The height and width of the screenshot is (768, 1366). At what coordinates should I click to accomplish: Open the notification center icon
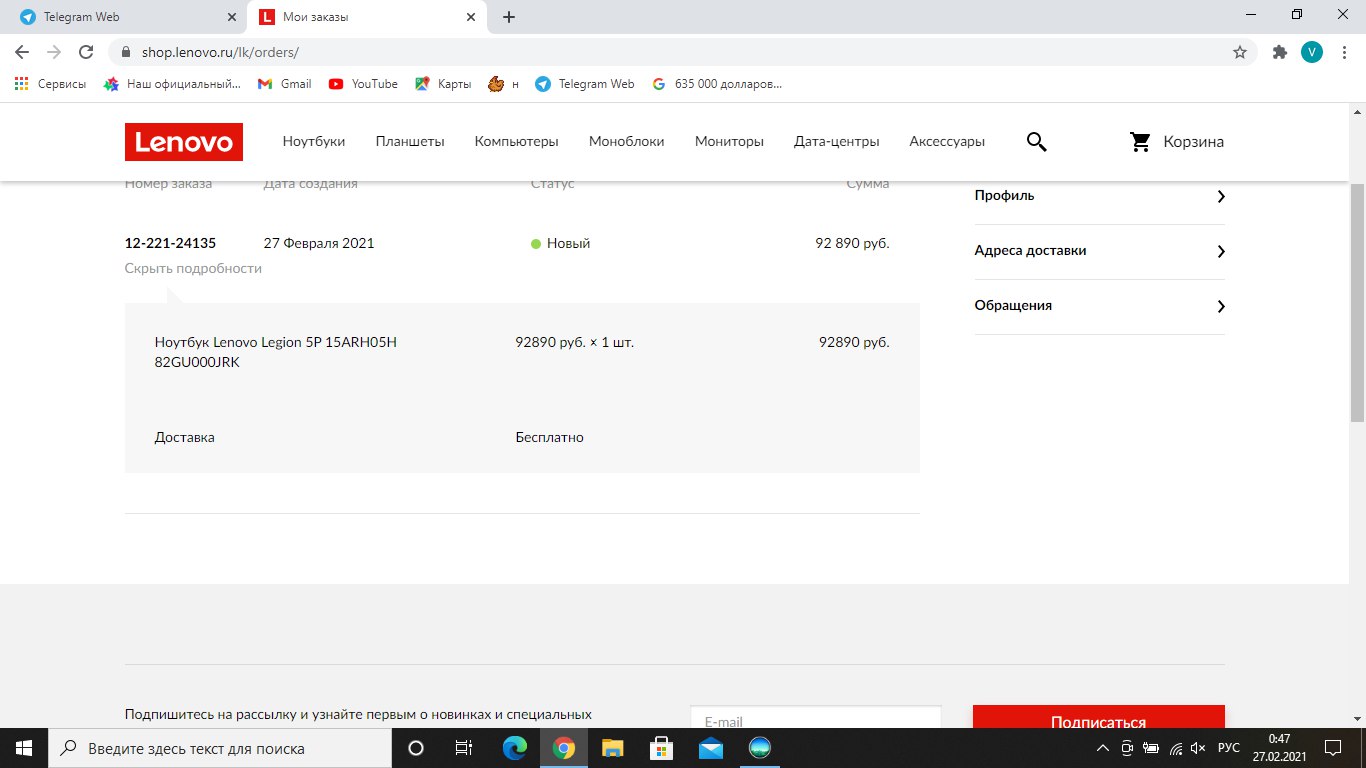(1332, 748)
